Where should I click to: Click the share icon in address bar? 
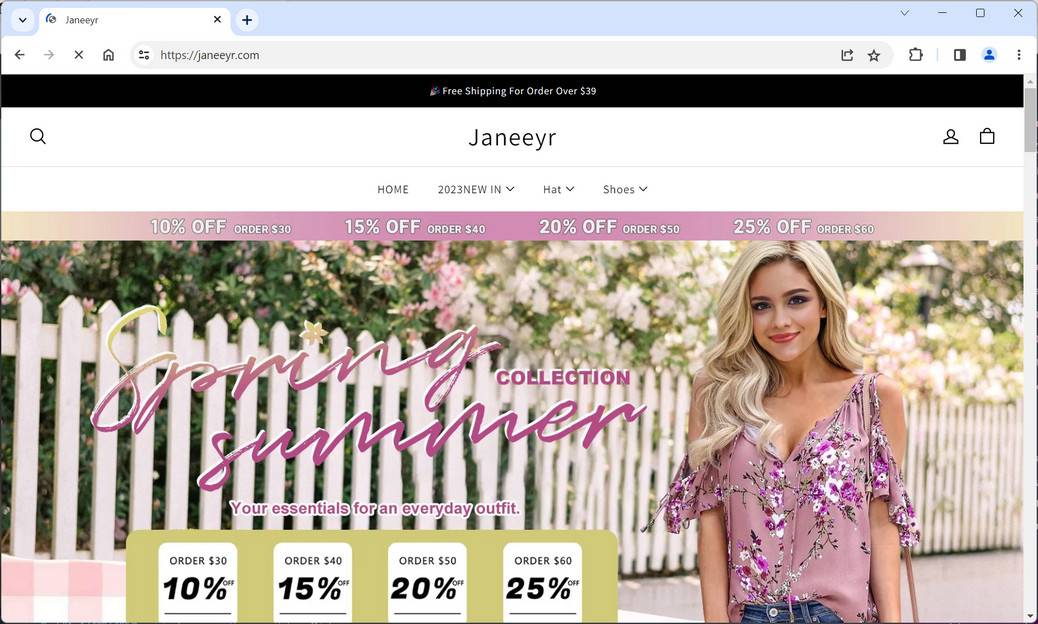[846, 55]
